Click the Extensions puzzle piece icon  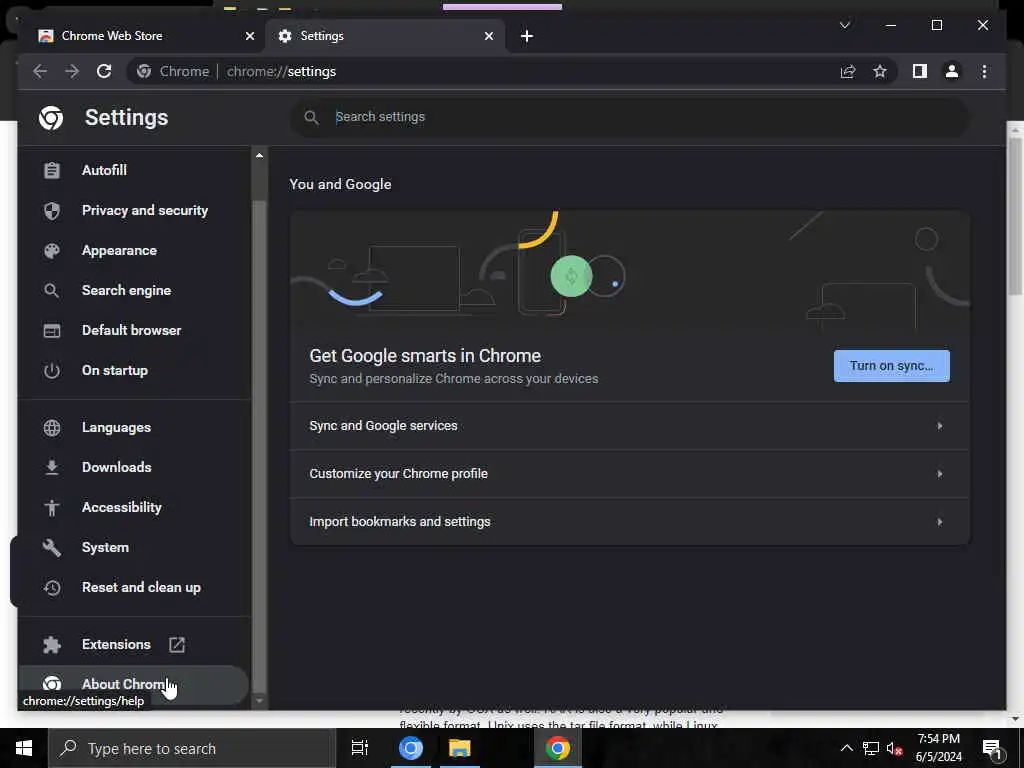click(52, 645)
